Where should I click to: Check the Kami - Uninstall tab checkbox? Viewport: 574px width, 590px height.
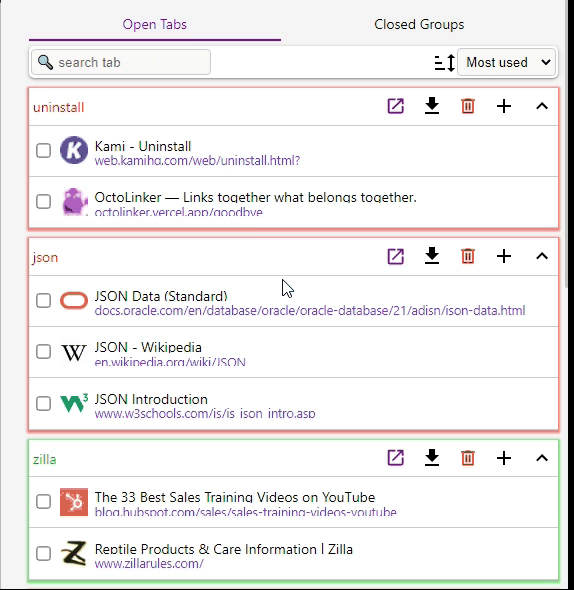[43, 151]
